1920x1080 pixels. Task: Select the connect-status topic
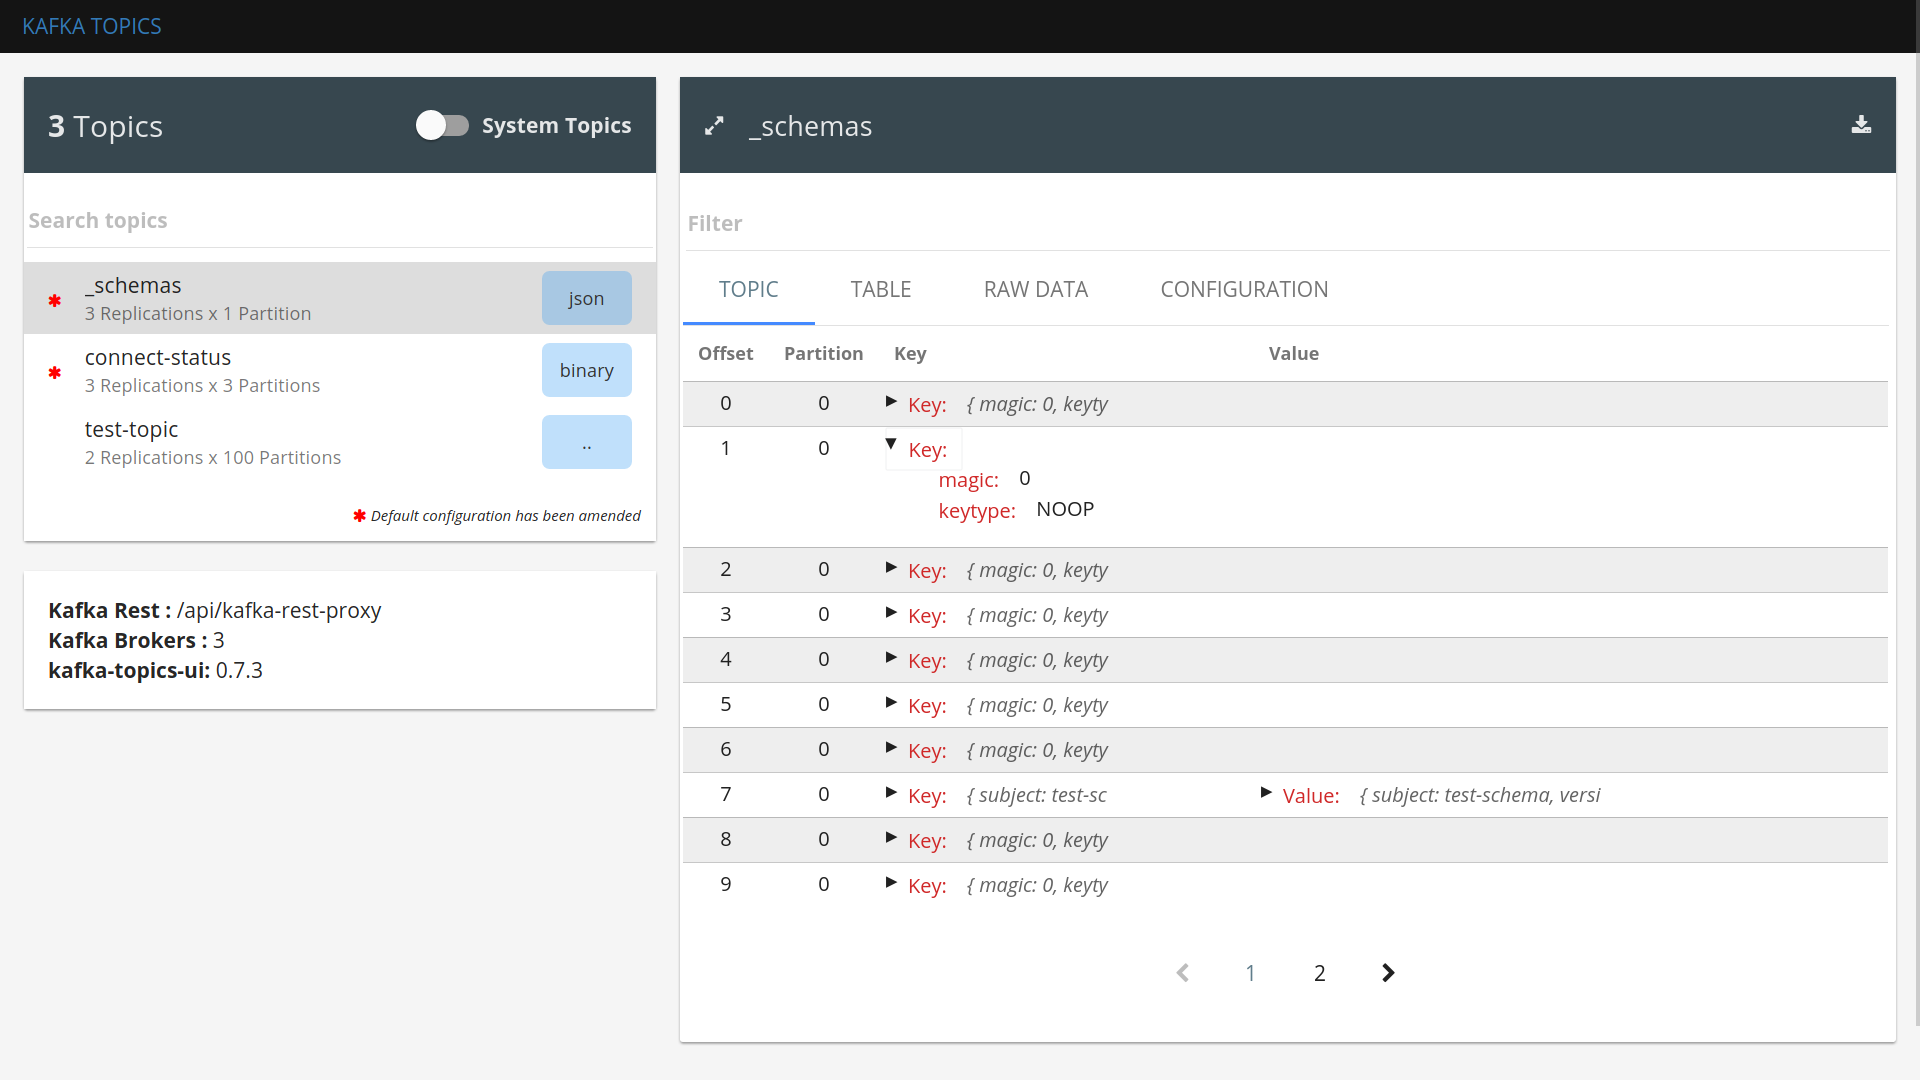click(x=340, y=370)
